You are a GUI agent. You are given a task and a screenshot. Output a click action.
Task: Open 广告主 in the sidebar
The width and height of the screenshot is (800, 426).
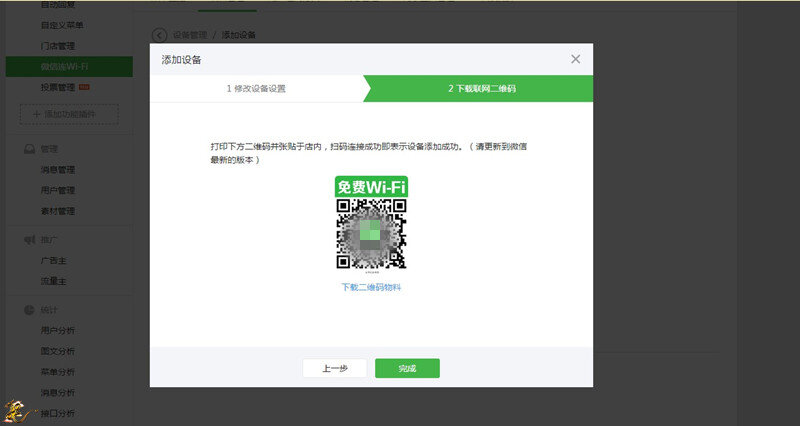point(54,261)
